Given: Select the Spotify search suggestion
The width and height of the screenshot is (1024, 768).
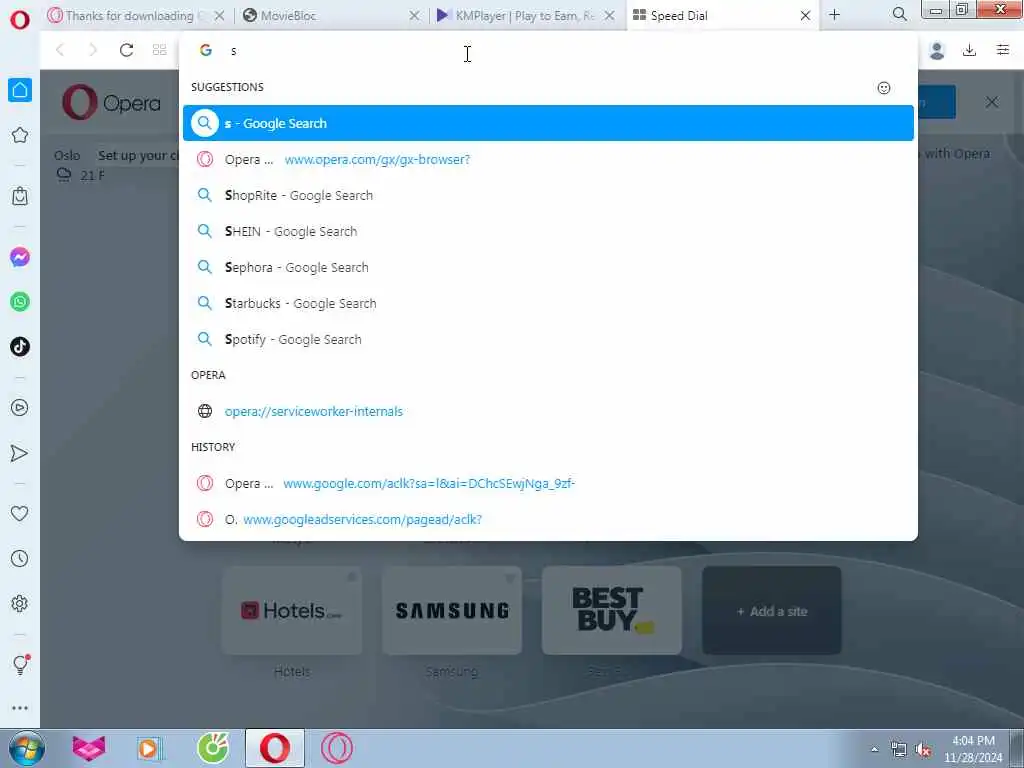Looking at the screenshot, I should point(548,339).
